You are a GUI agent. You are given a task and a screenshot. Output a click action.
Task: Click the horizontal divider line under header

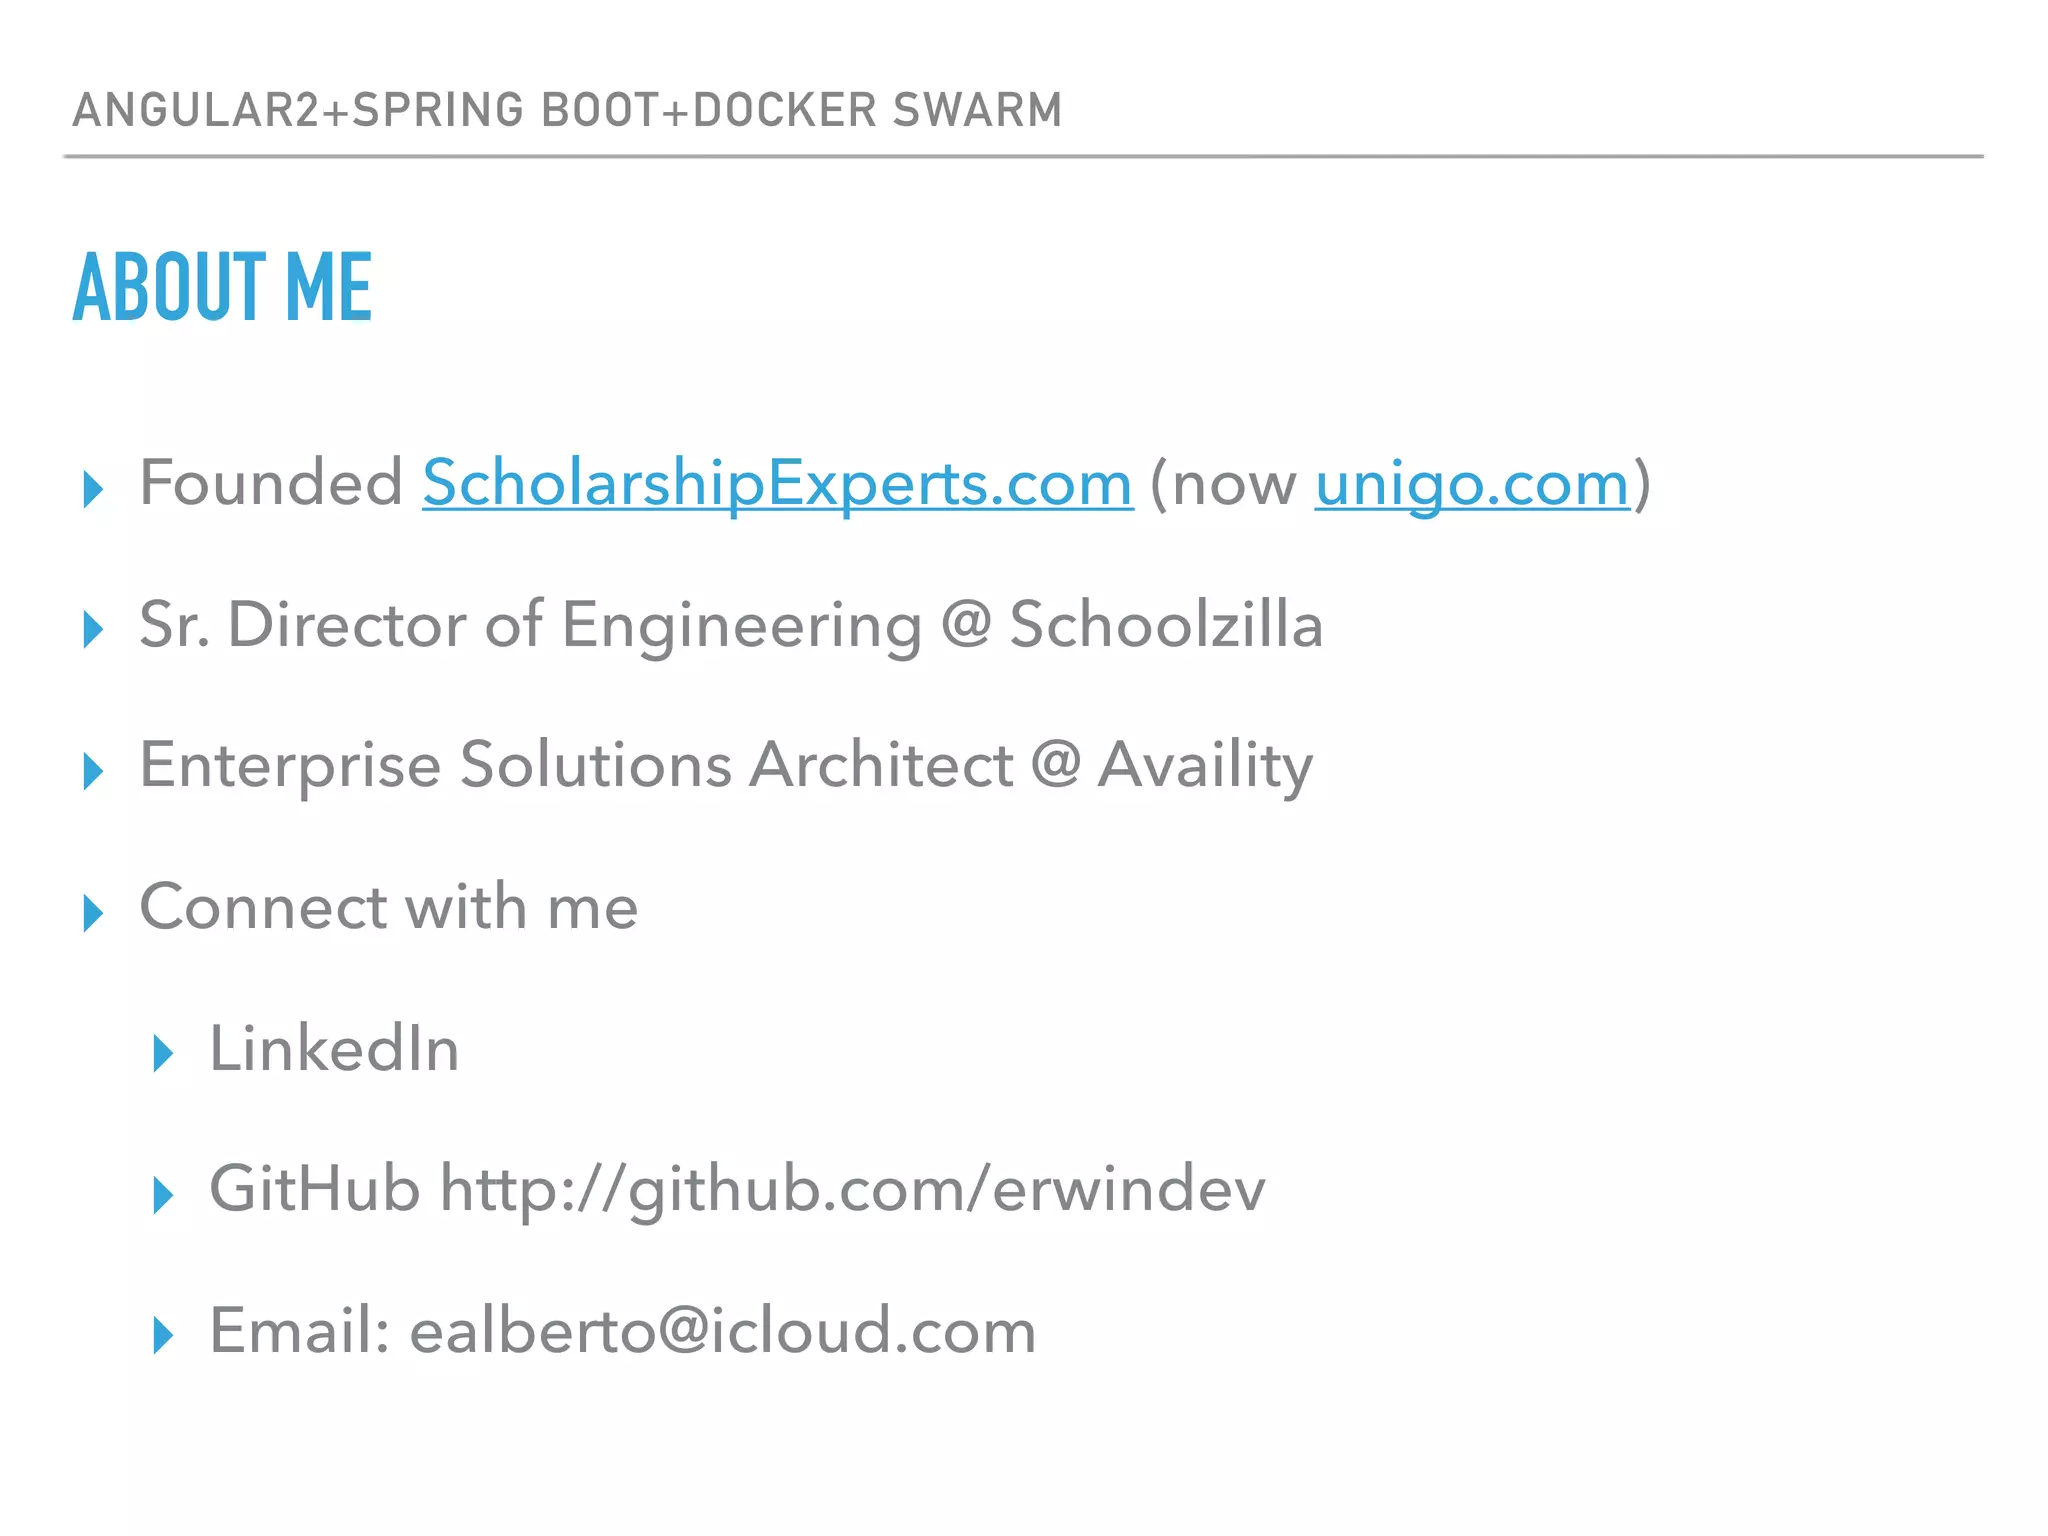(1023, 157)
